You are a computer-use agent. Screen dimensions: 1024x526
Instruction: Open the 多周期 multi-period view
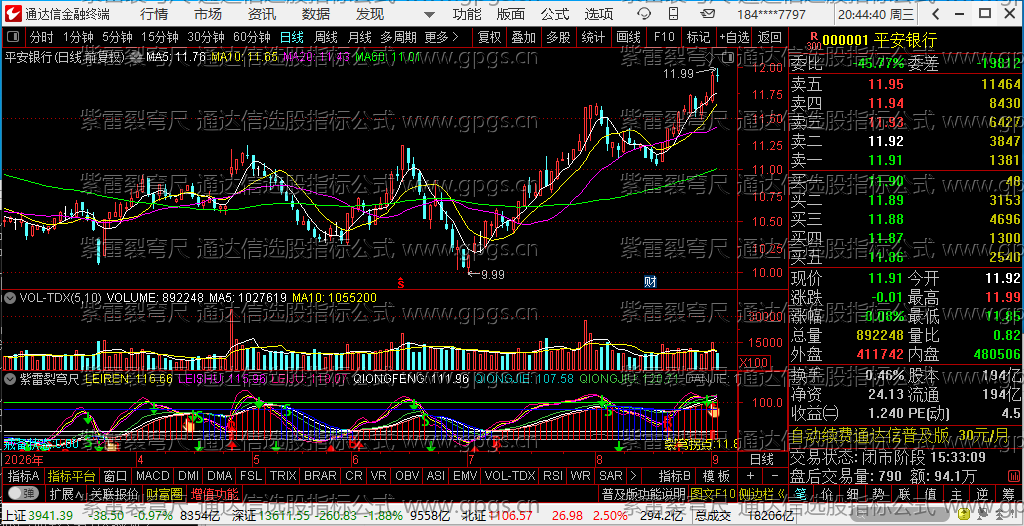399,37
